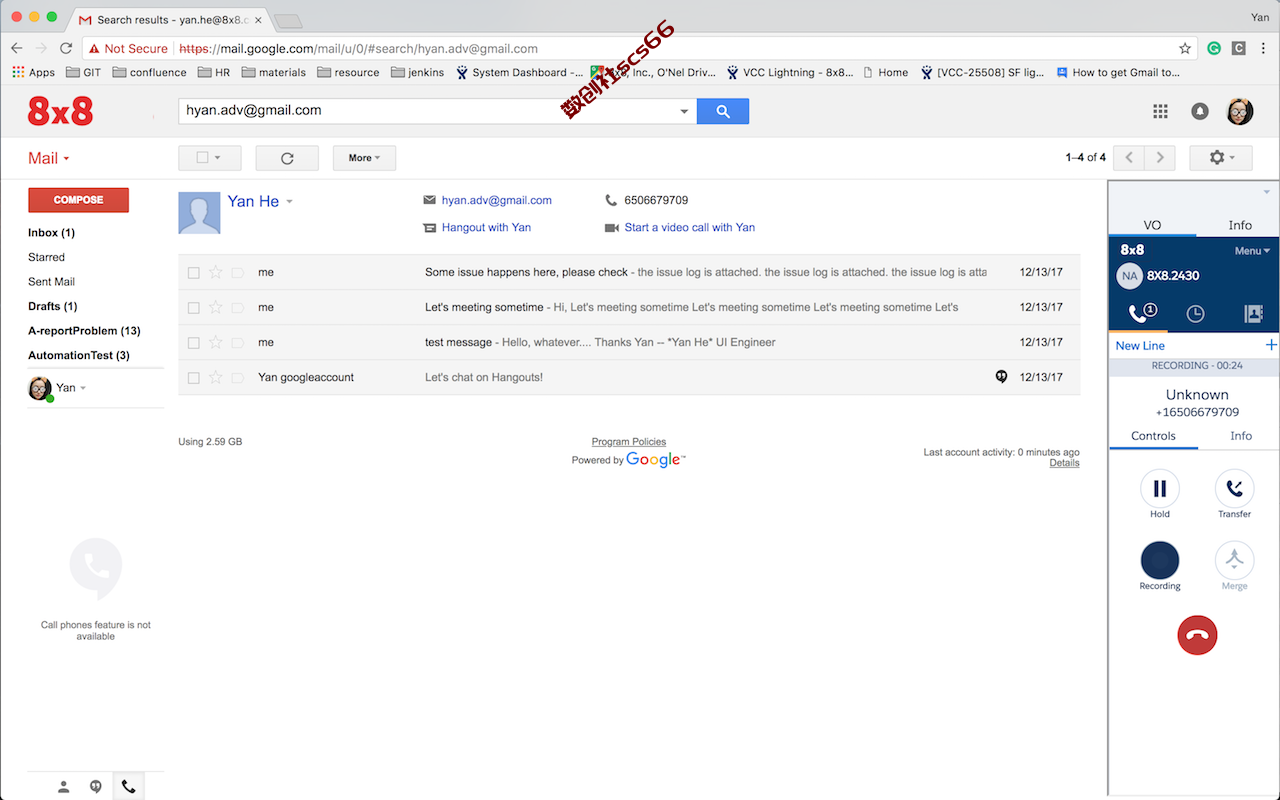Go to older results arrow
Image resolution: width=1280 pixels, height=800 pixels.
tap(1160, 158)
